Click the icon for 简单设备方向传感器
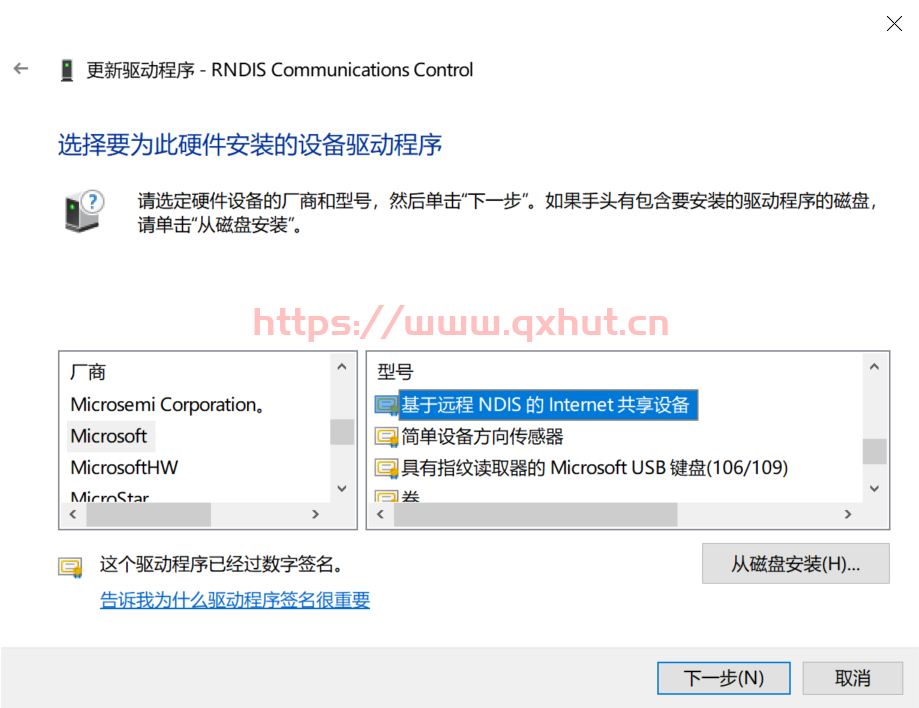Screen dimensions: 919x708 point(386,437)
